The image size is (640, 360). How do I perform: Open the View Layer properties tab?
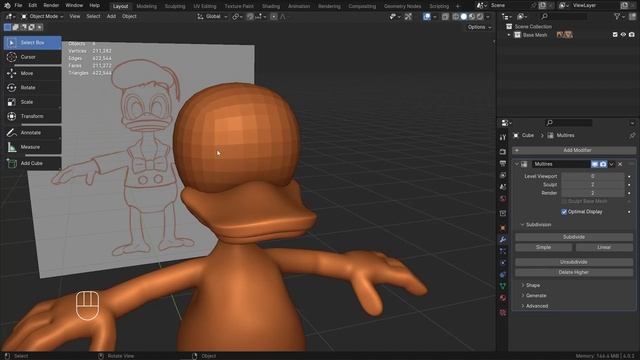pyautogui.click(x=503, y=175)
